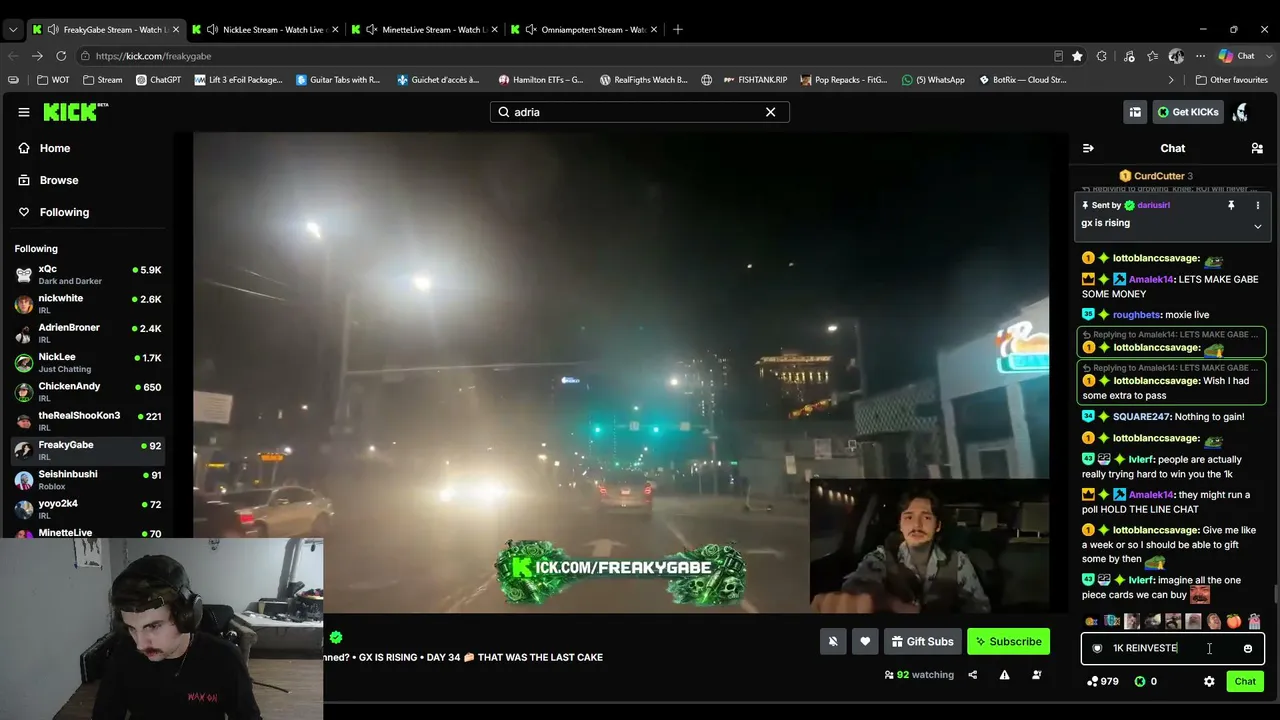Open ChatGPT bookmark
1280x720 pixels.
[158, 80]
